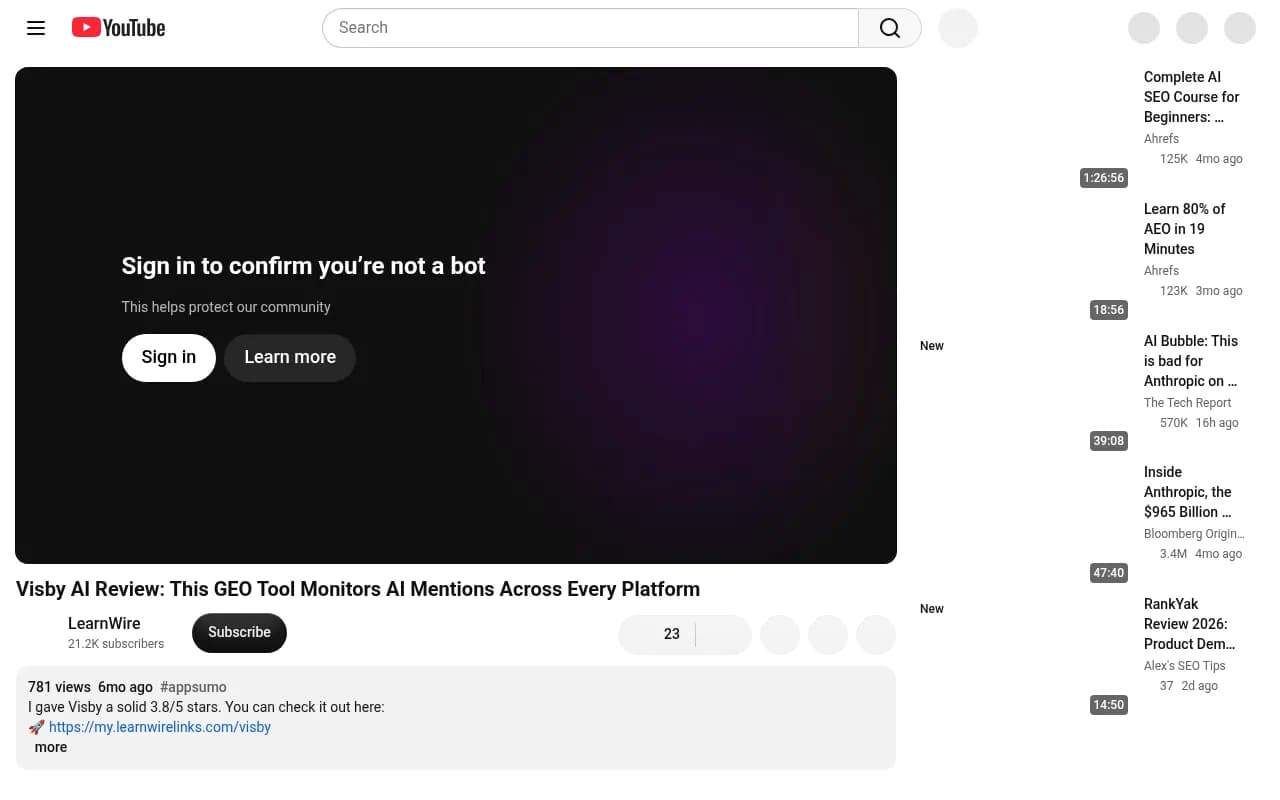
Task: Visit Alex's SEO Tips channel
Action: click(x=1185, y=666)
